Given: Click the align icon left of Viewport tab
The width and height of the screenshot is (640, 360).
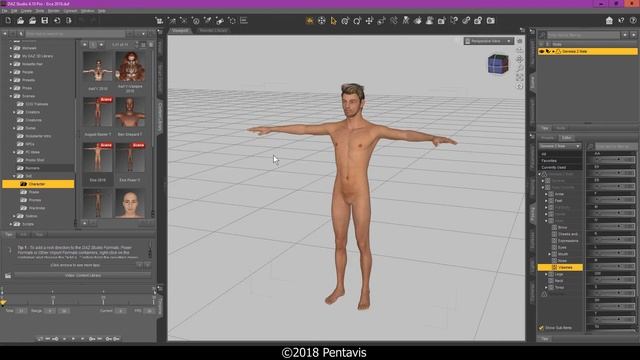Looking at the screenshot, I should click(244, 20).
